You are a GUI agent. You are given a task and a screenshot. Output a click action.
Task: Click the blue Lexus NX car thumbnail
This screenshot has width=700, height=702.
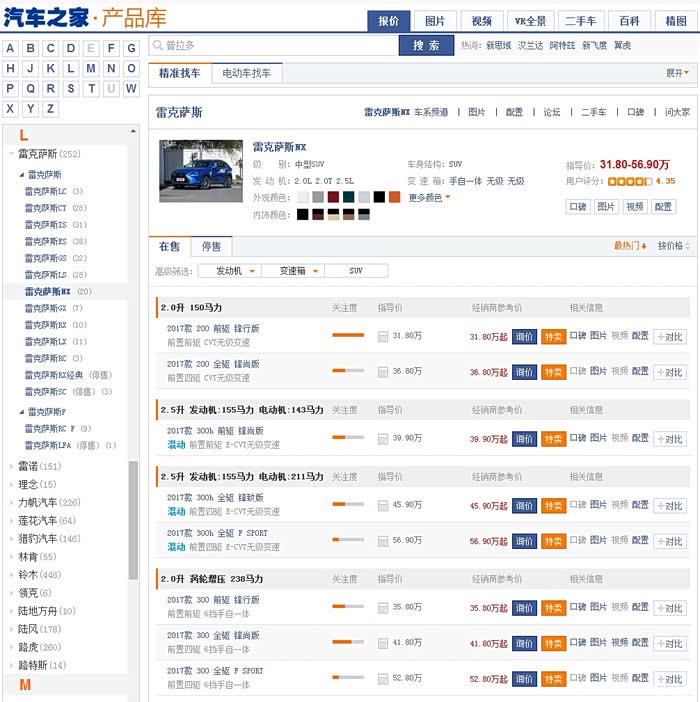(x=201, y=171)
